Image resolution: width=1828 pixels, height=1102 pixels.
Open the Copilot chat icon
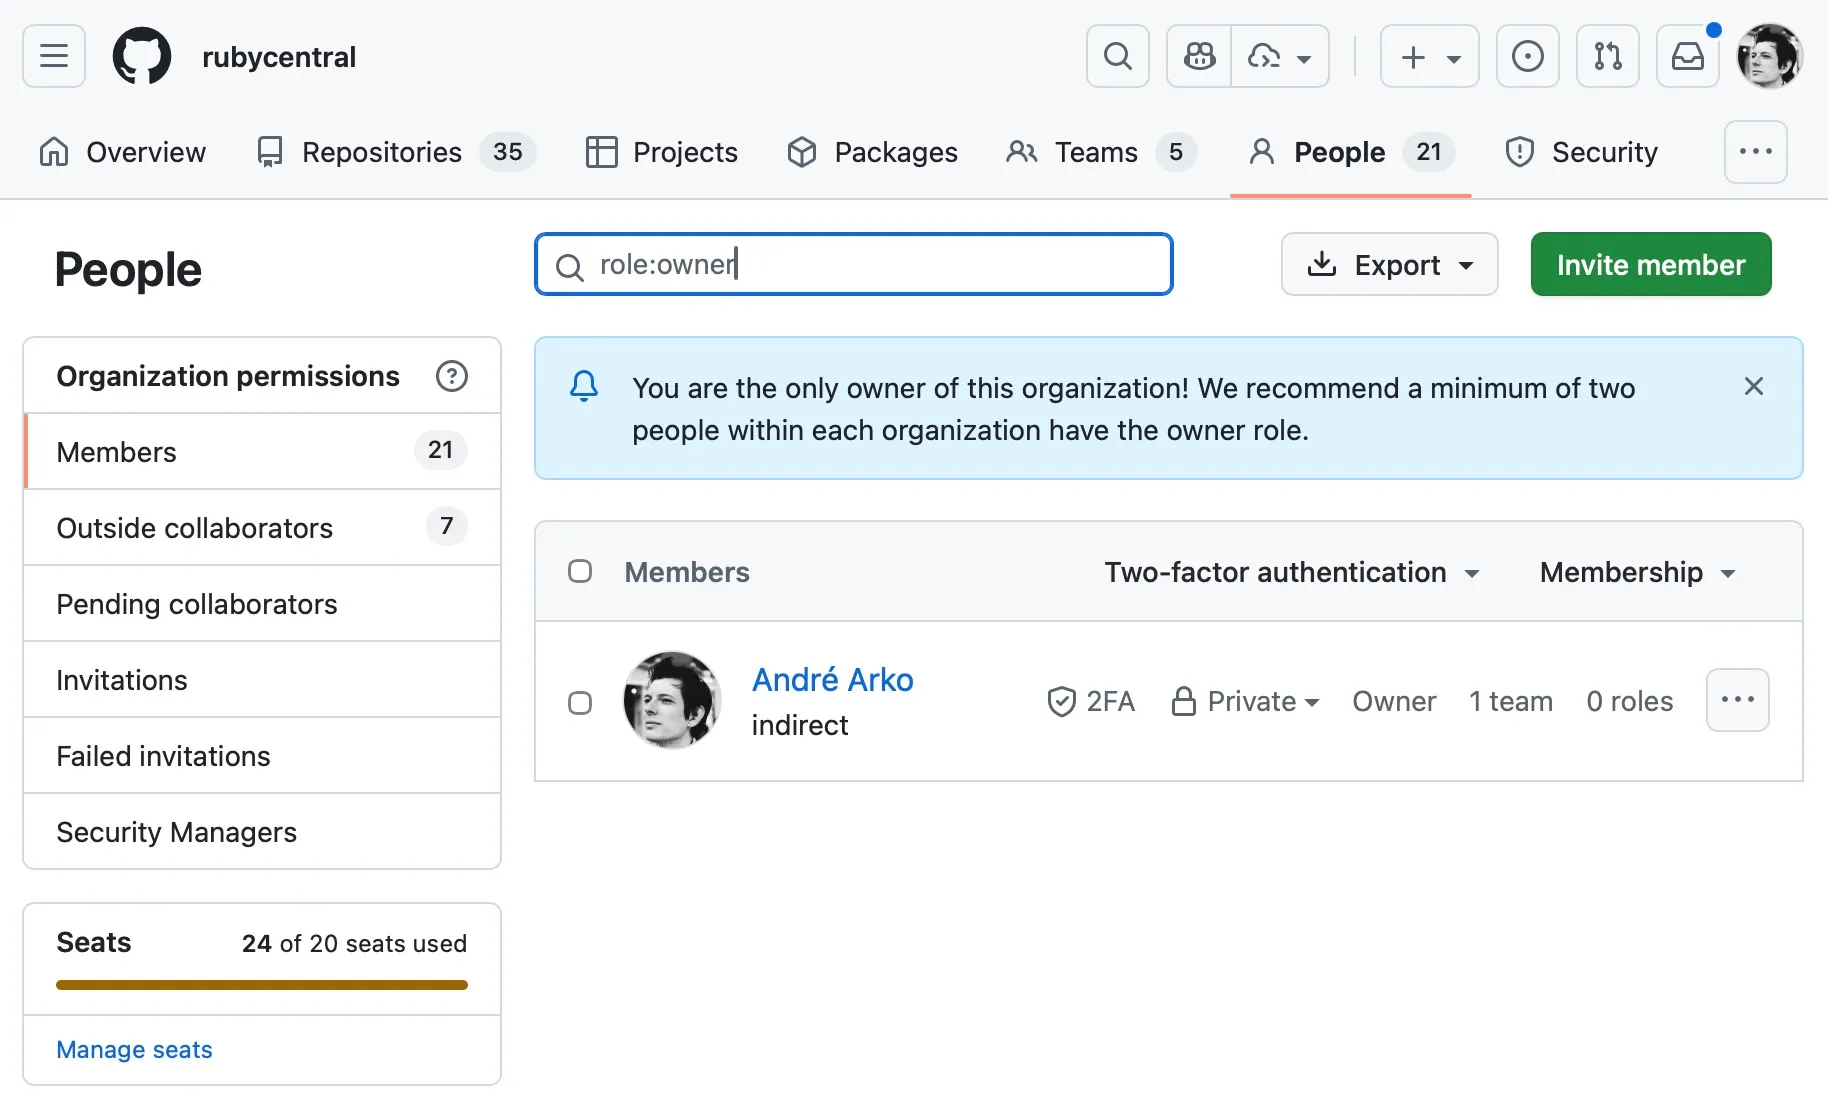(x=1199, y=56)
